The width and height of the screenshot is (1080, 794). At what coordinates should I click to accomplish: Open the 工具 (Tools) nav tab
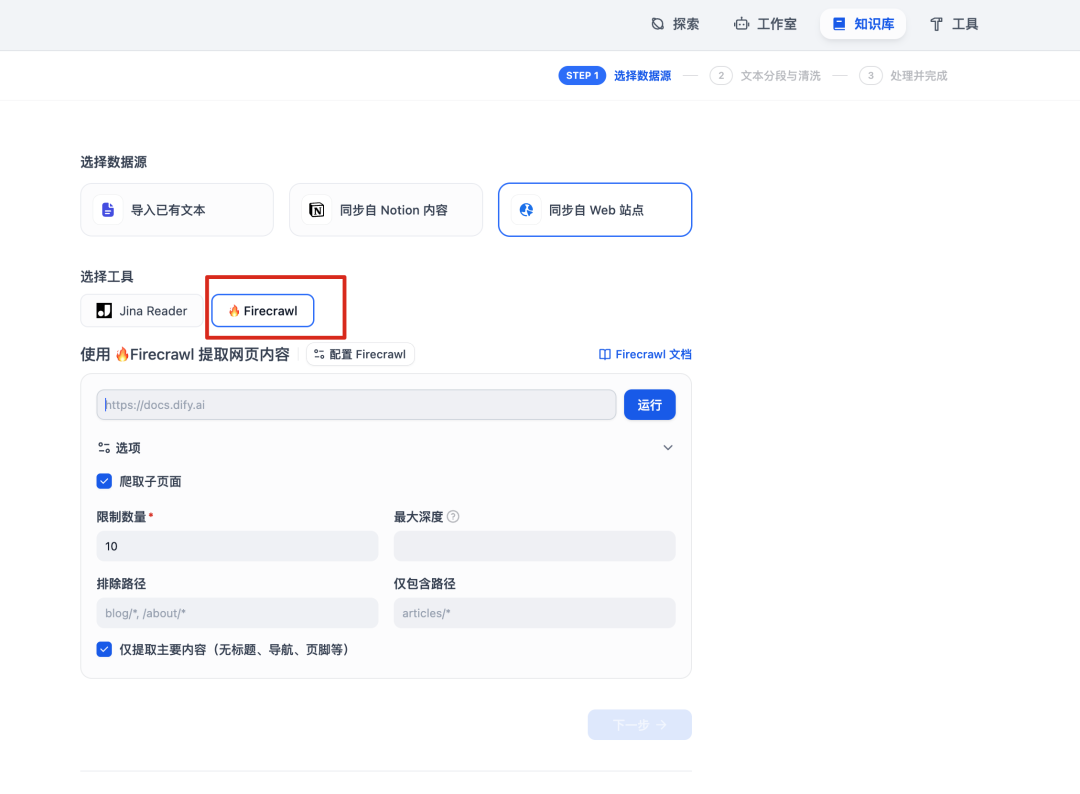954,24
